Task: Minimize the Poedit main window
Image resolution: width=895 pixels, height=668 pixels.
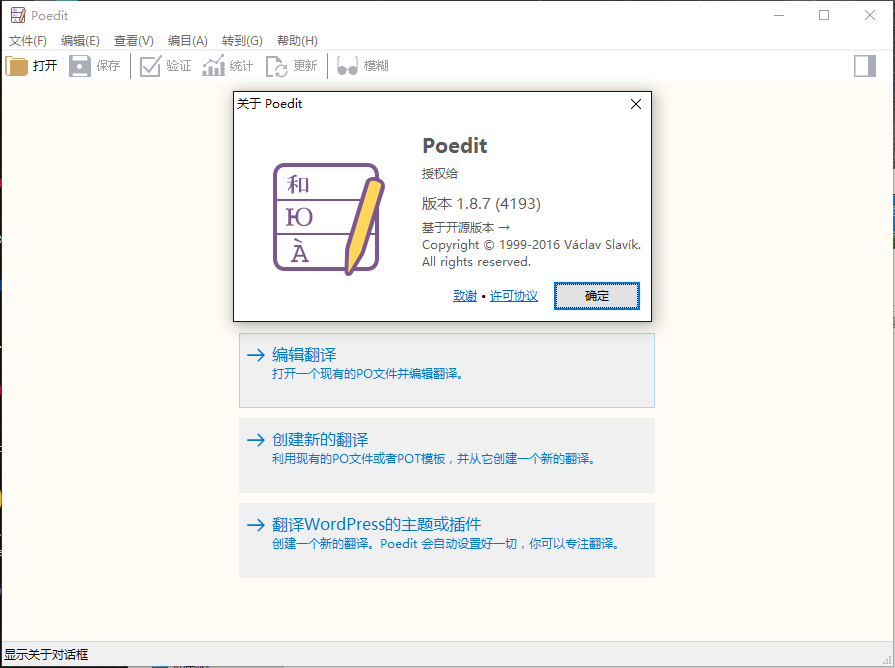Action: (x=779, y=15)
